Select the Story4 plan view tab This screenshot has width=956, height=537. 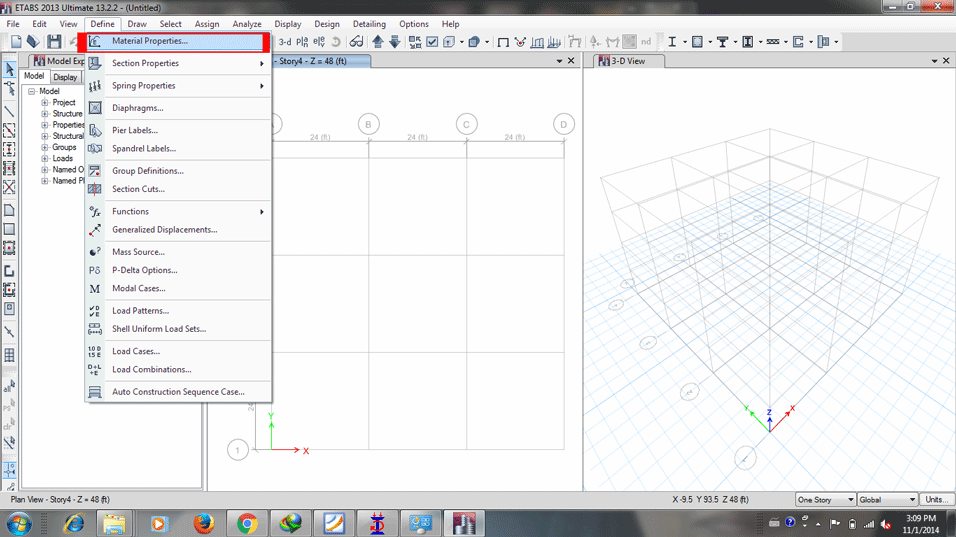[321, 61]
